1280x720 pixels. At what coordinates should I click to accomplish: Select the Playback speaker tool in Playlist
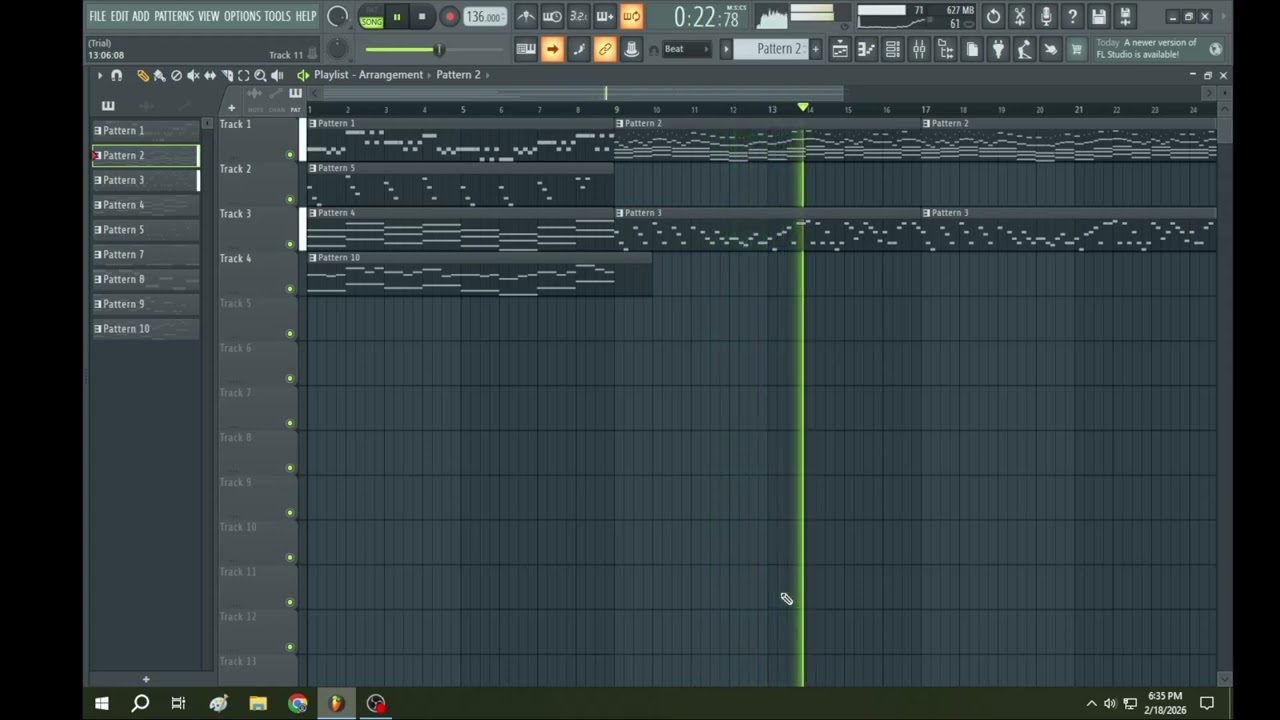(x=277, y=75)
